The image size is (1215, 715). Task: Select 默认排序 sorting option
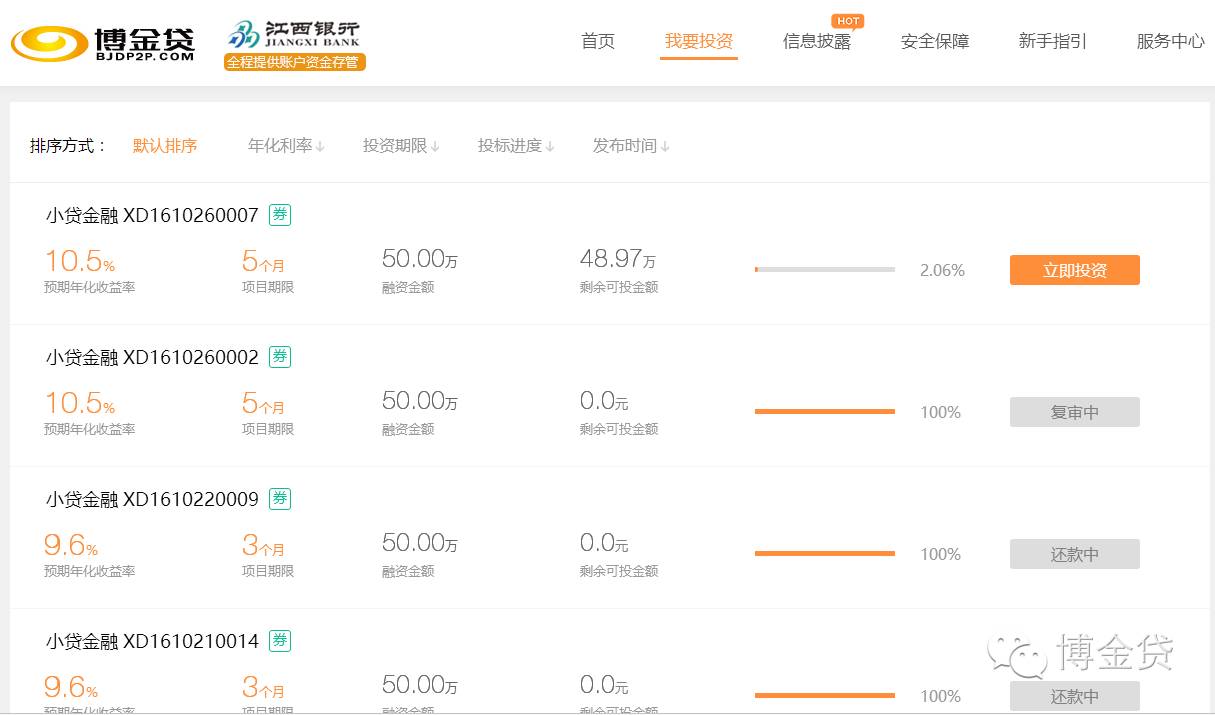[x=165, y=146]
